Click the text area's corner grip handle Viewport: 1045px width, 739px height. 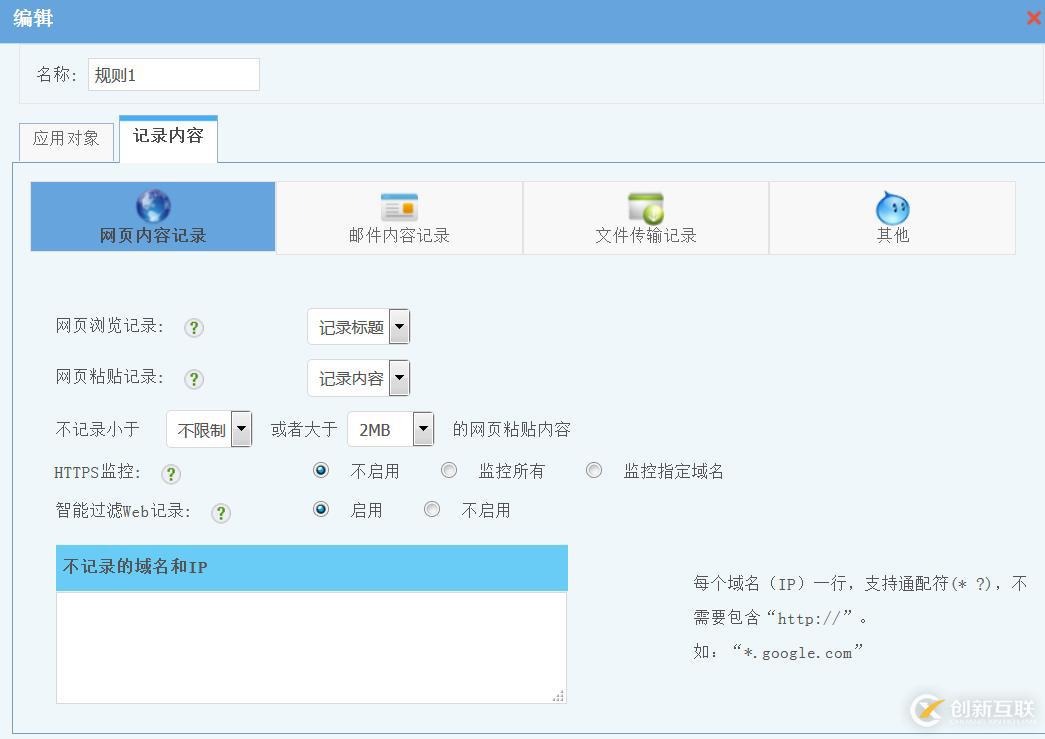coord(558,696)
